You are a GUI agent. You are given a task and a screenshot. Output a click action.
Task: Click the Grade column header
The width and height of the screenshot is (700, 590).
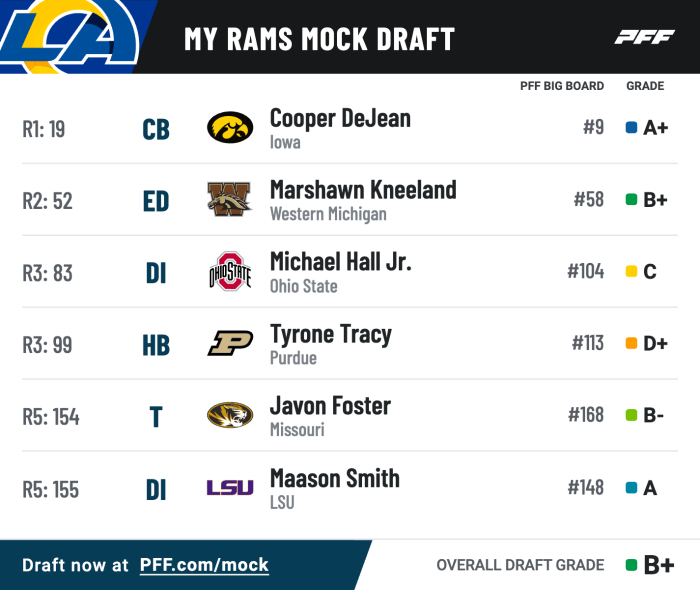point(645,86)
